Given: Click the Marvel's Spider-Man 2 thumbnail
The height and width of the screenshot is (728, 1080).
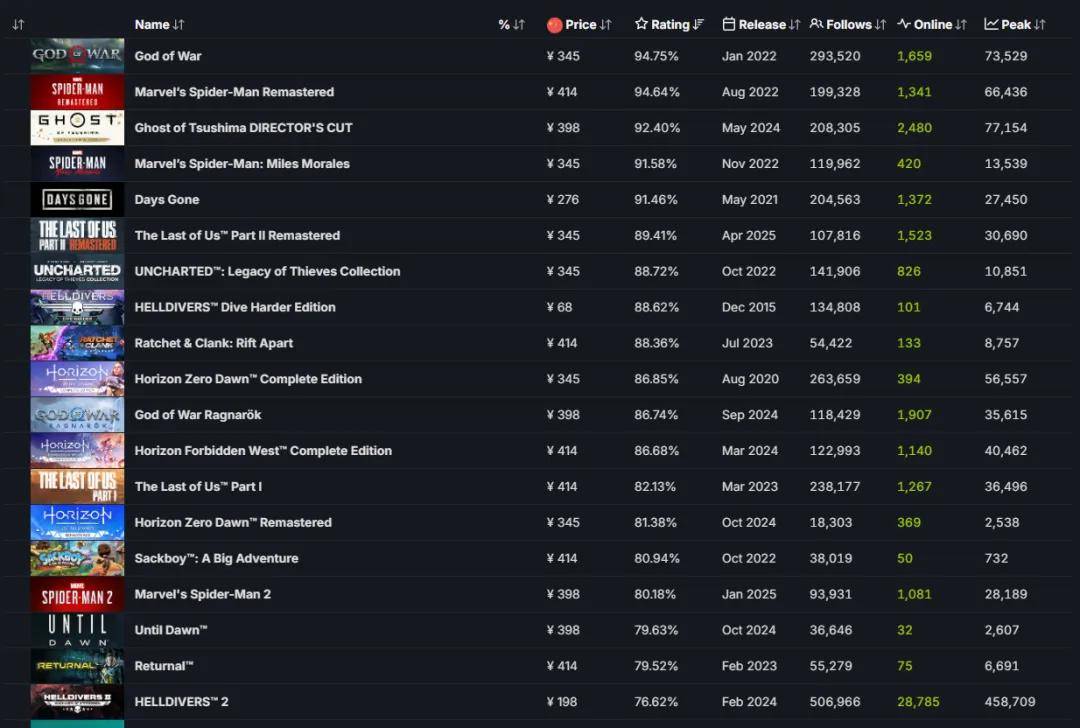Looking at the screenshot, I should [x=77, y=594].
